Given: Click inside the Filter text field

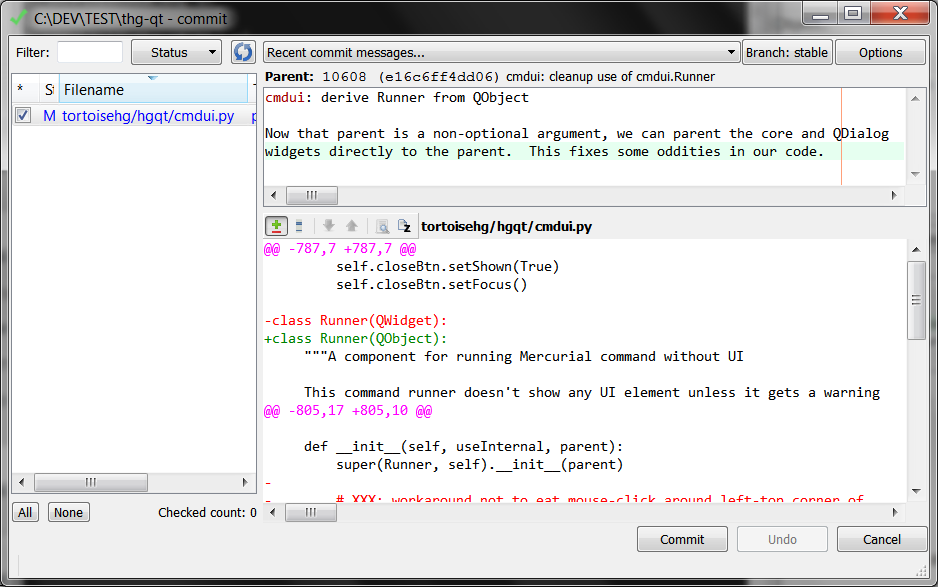Looking at the screenshot, I should 89,52.
